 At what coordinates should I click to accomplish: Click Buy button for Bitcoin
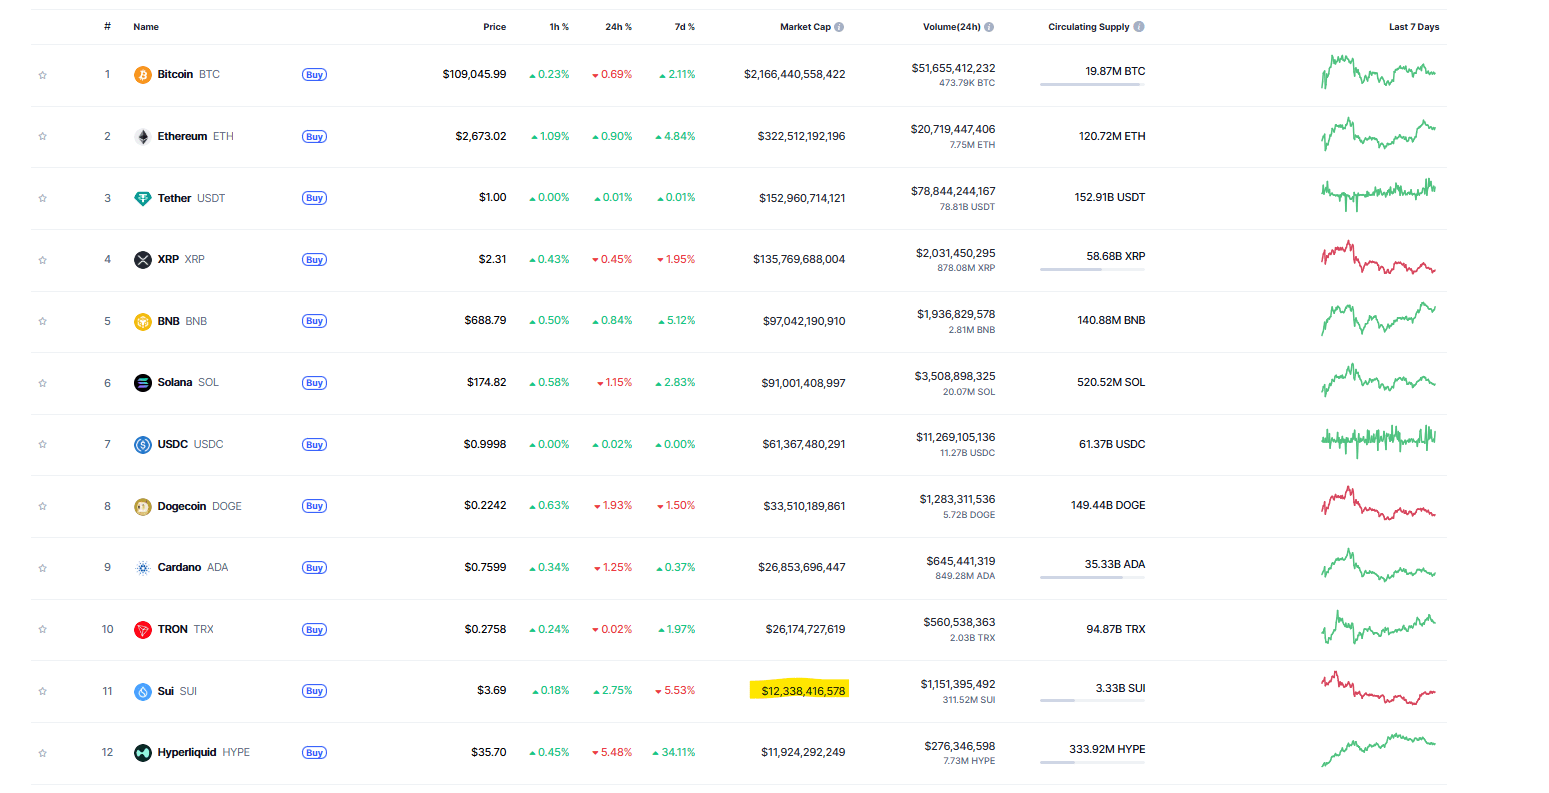tap(314, 75)
